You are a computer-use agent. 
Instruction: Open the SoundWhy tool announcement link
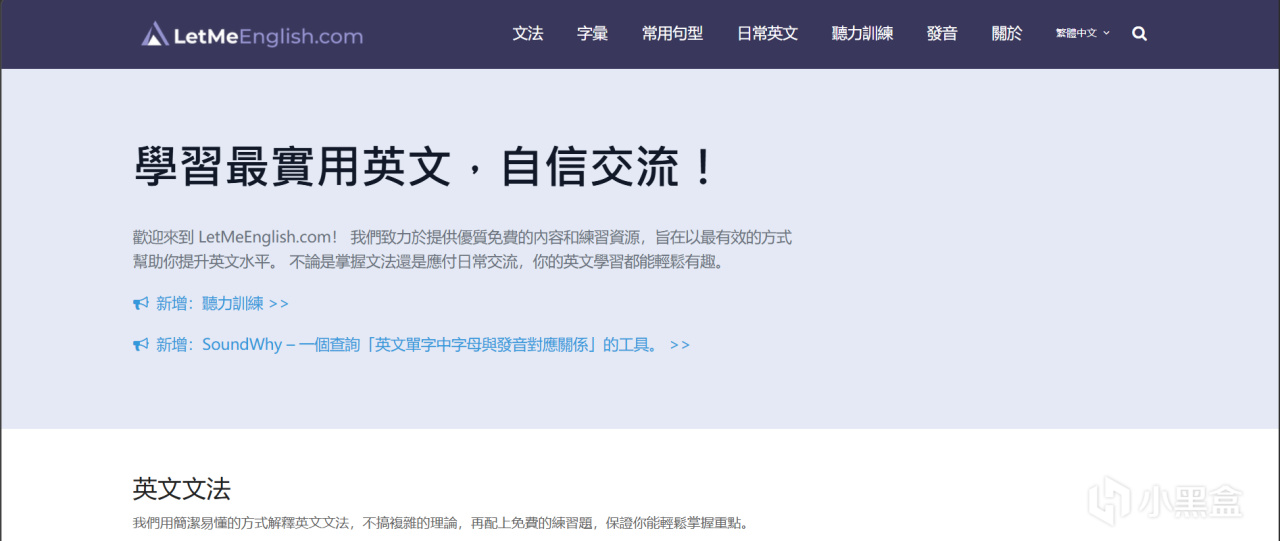click(423, 345)
